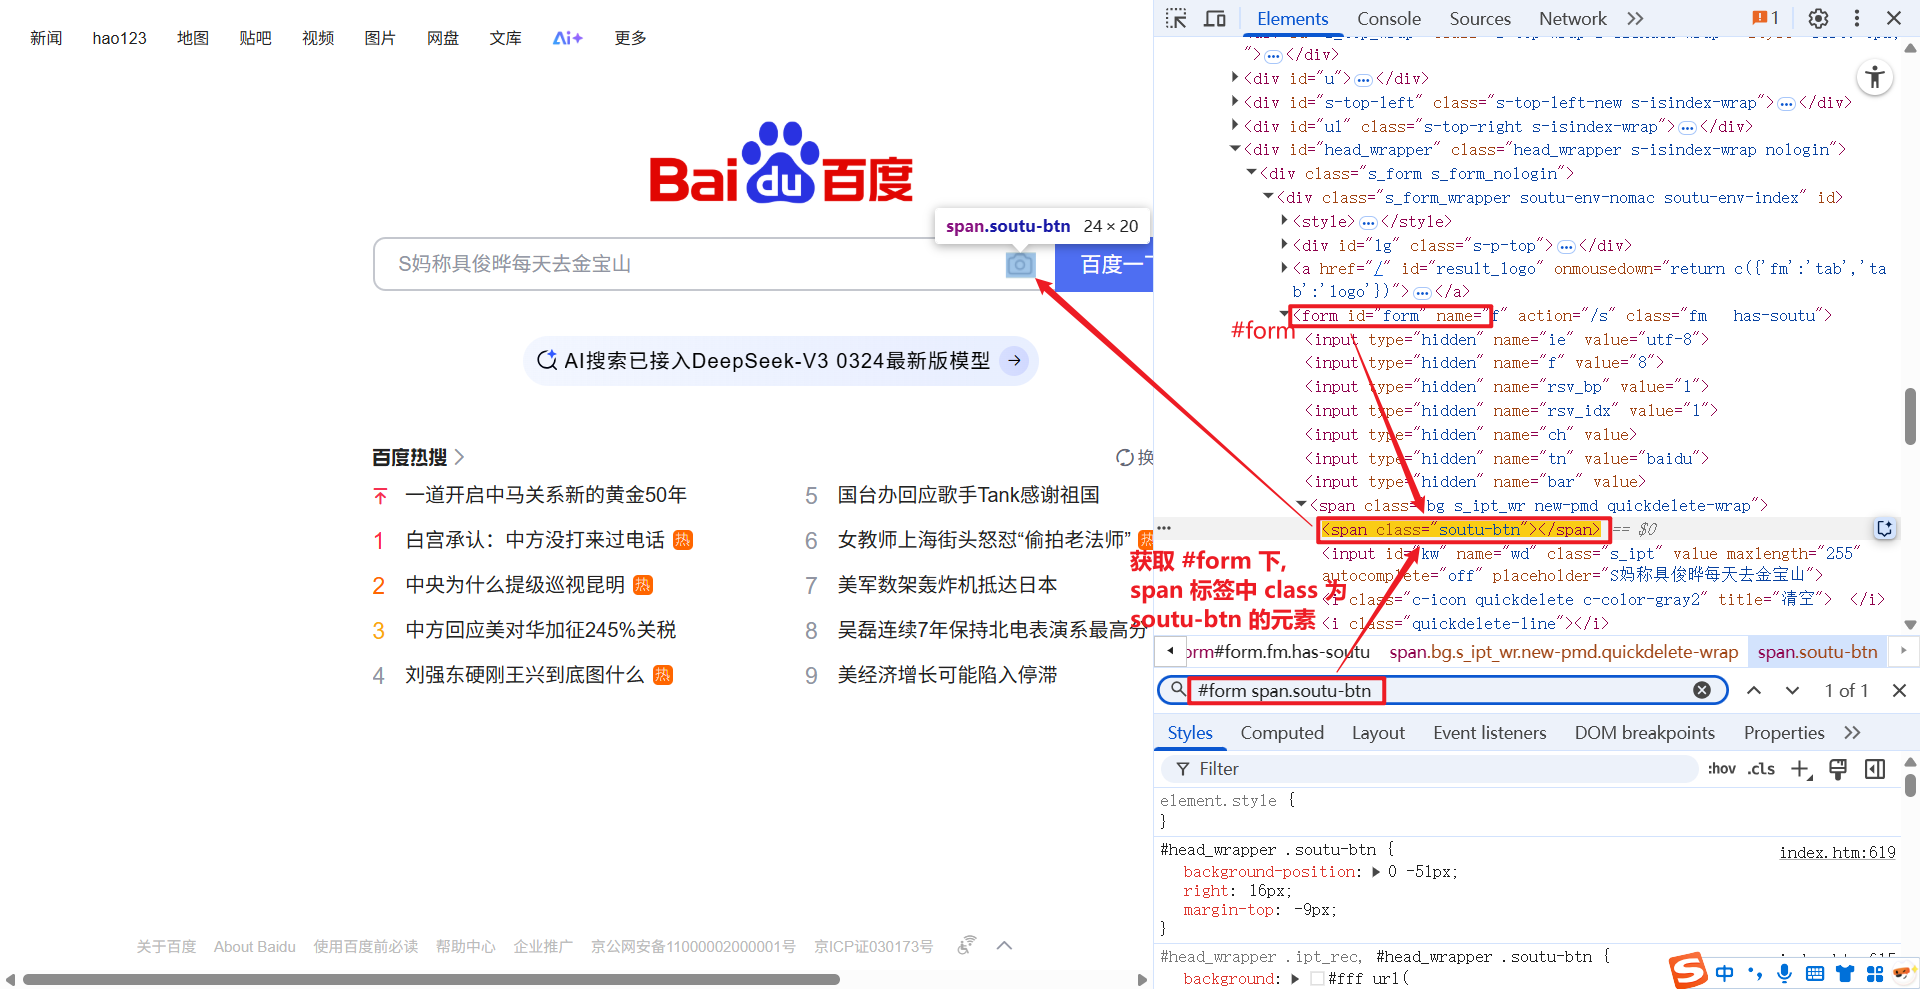The image size is (1920, 989).
Task: Click the Sogou soft keyboard icon
Action: [x=1815, y=973]
